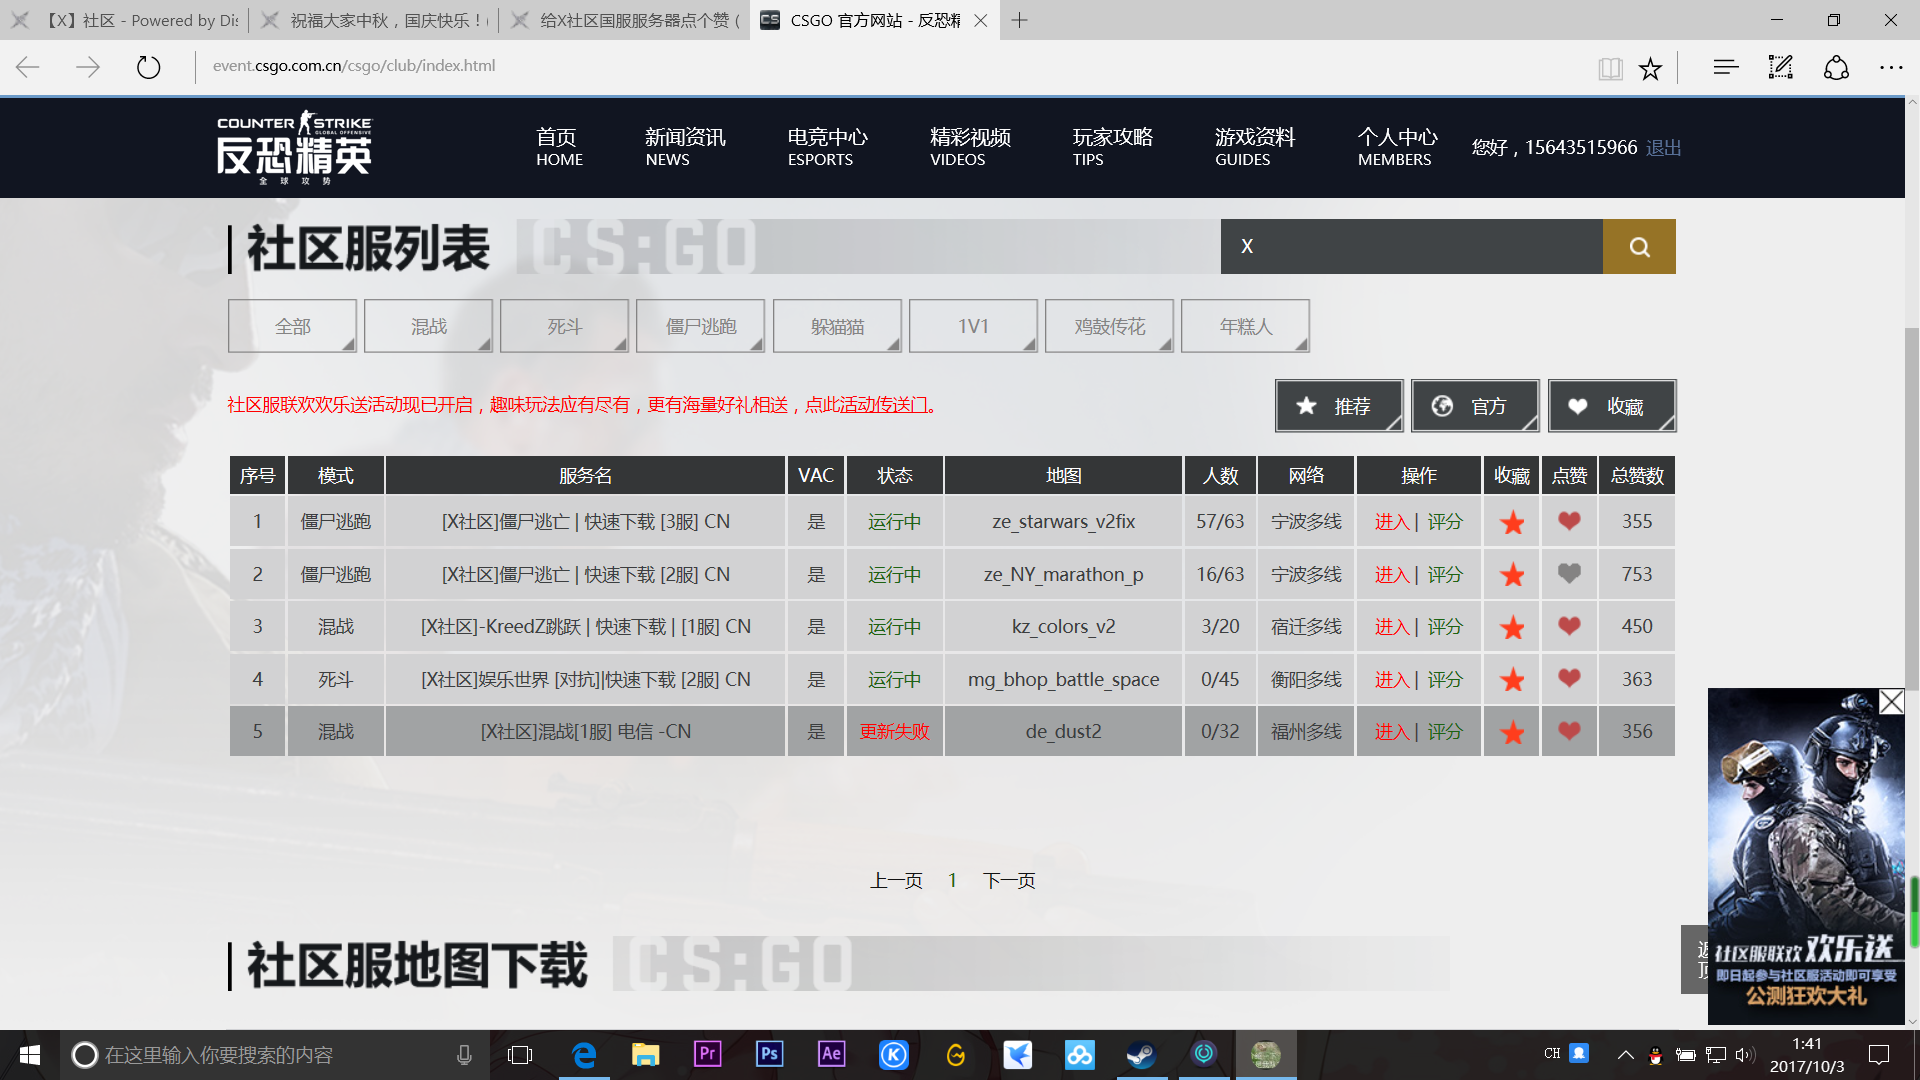Expand the 僵尸逃跑 category filter
Screen dimensions: 1920x1080
(x=700, y=325)
